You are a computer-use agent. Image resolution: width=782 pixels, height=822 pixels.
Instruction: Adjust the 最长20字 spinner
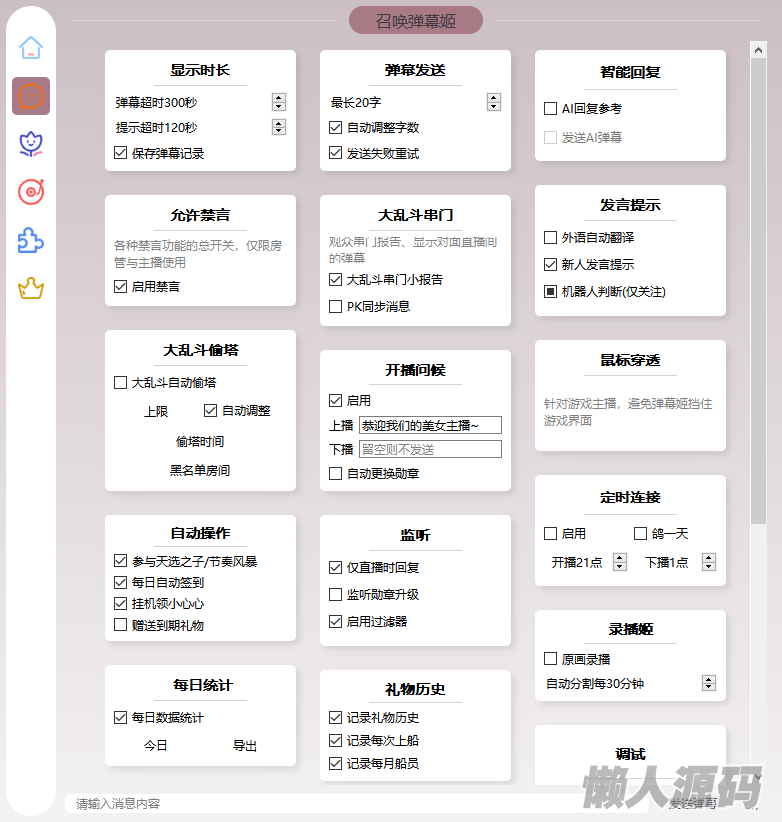click(494, 102)
